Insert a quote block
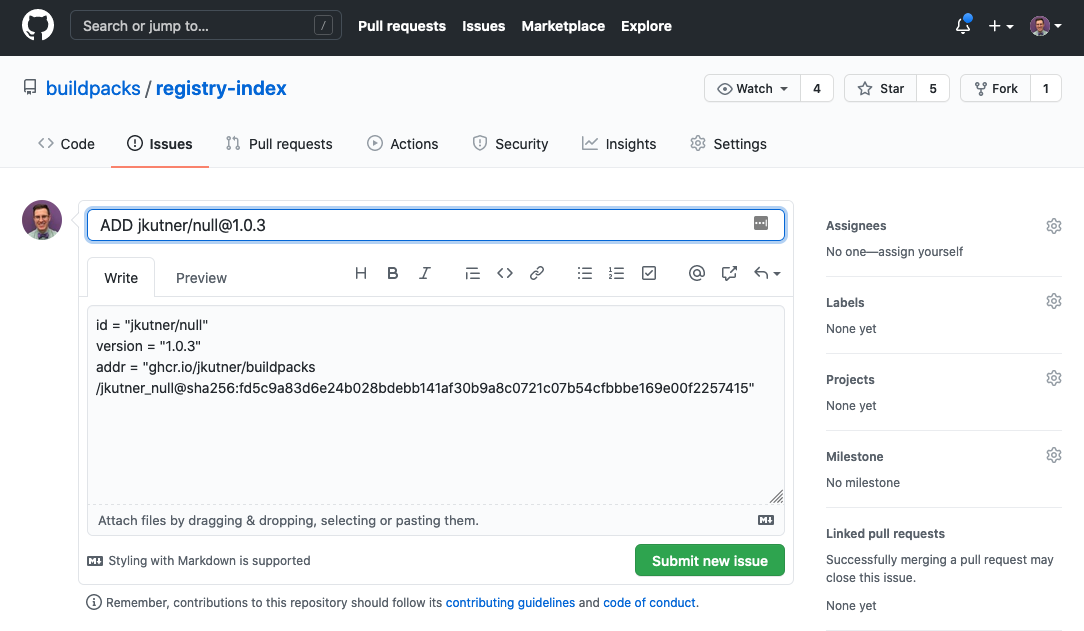This screenshot has width=1084, height=631. coord(473,273)
